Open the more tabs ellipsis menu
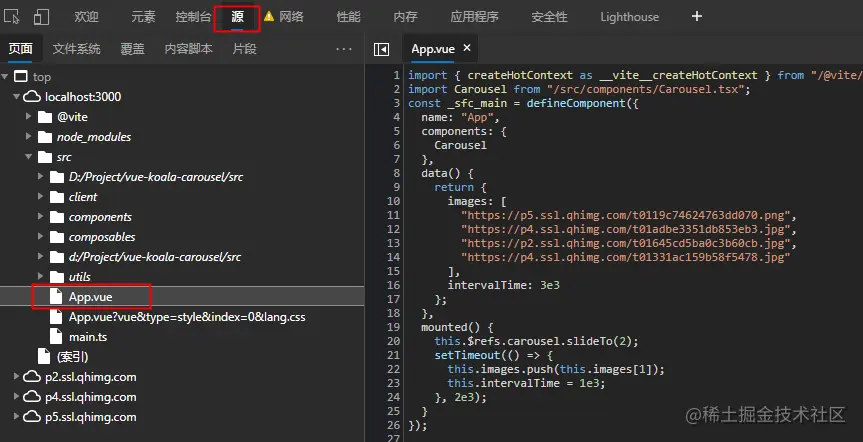Screen dimensions: 863x442 pos(344,49)
